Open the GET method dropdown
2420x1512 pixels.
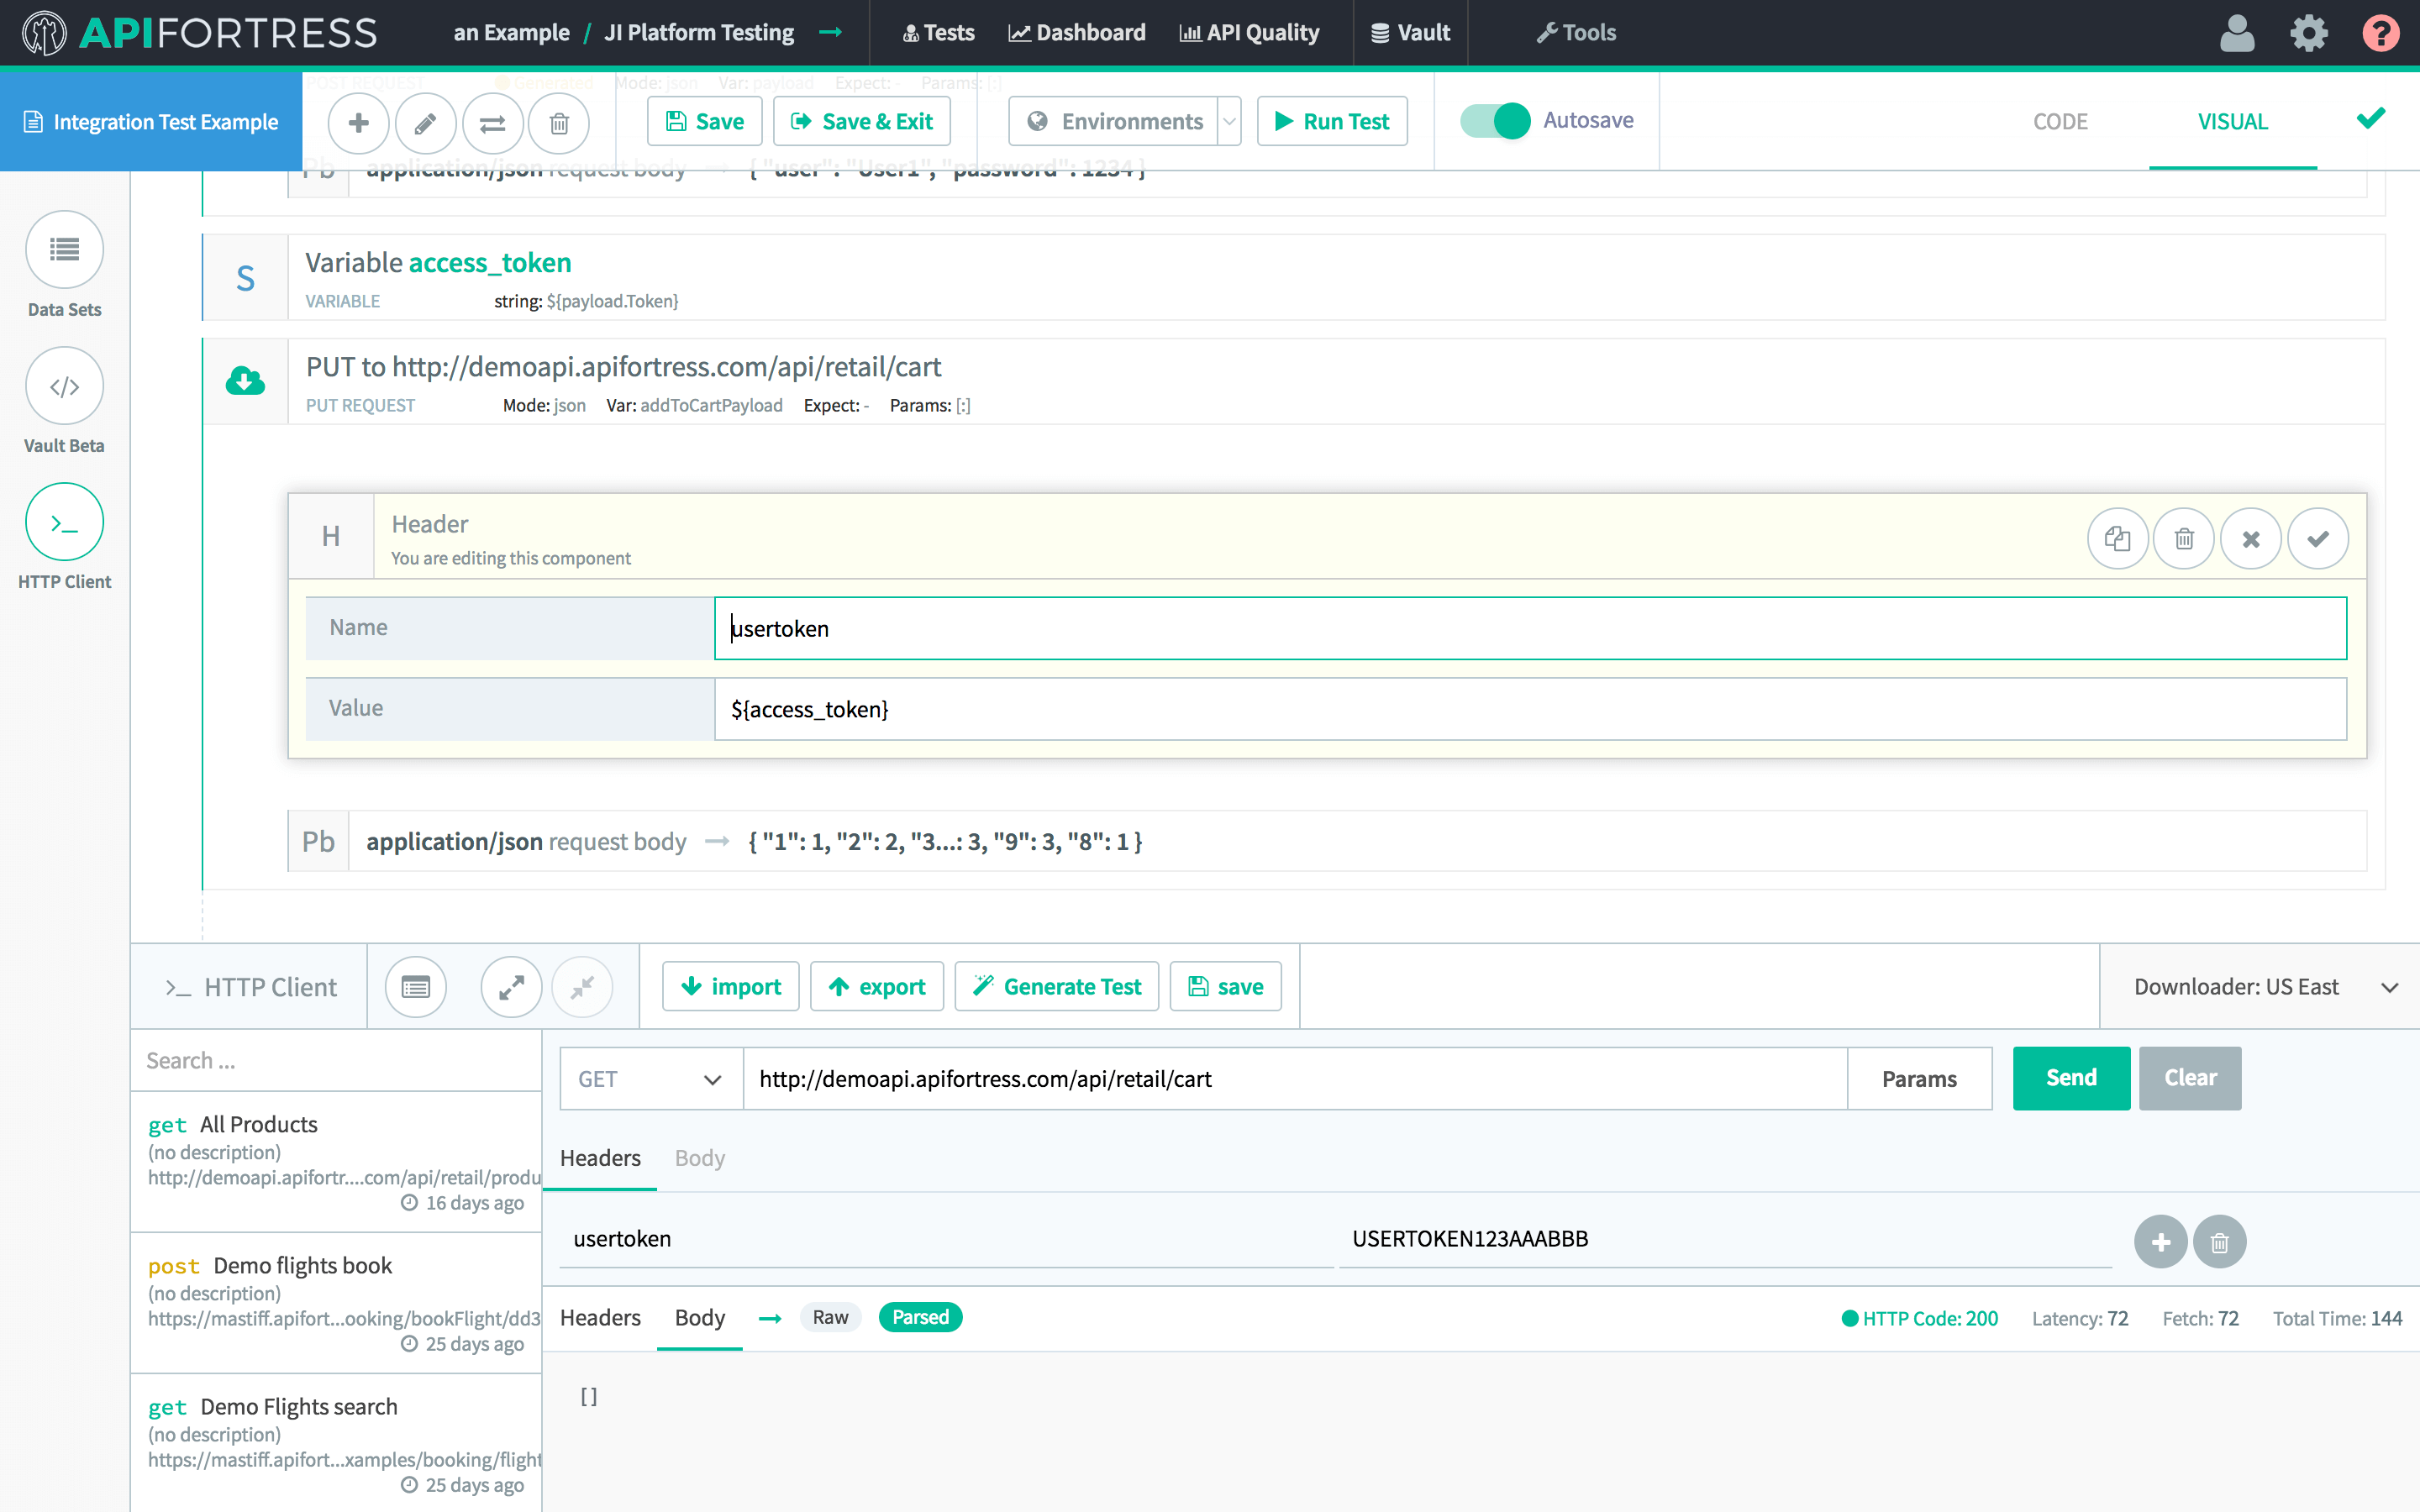[650, 1079]
